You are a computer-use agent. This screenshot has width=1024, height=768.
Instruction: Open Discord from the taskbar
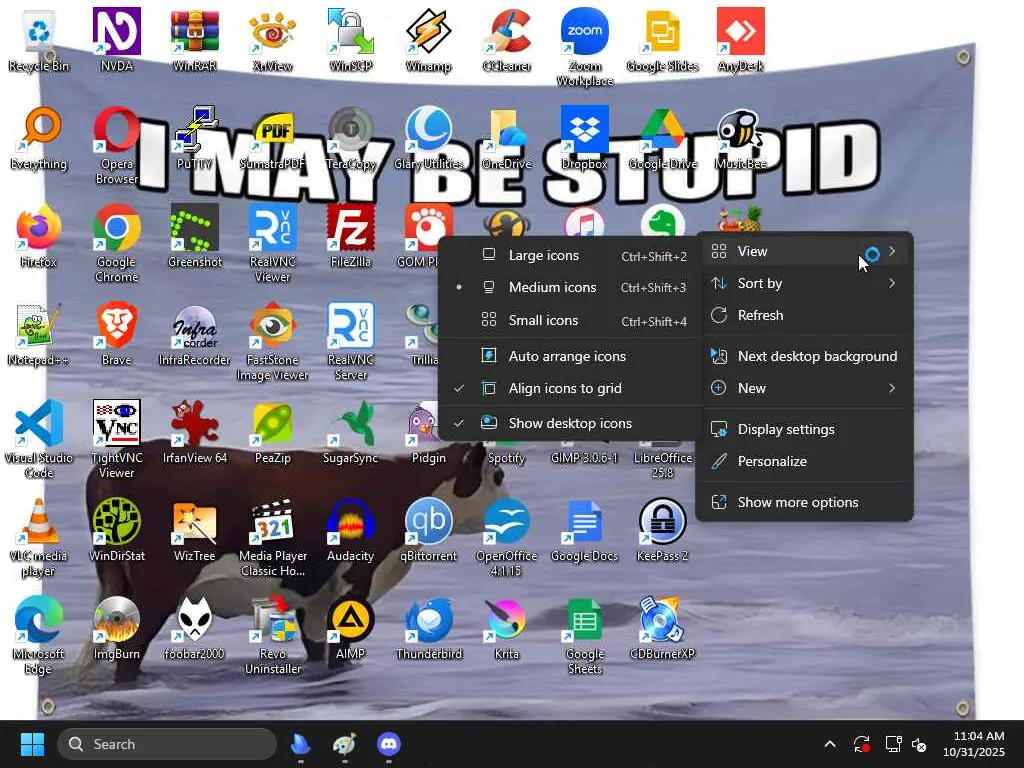pos(389,744)
